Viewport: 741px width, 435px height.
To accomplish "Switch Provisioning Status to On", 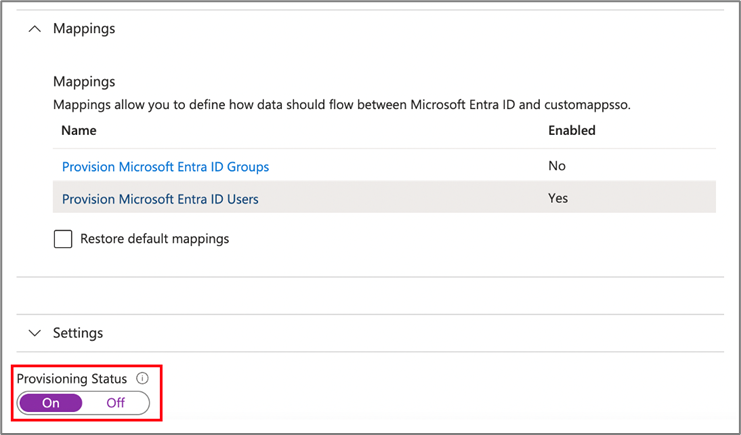I will tap(51, 403).
